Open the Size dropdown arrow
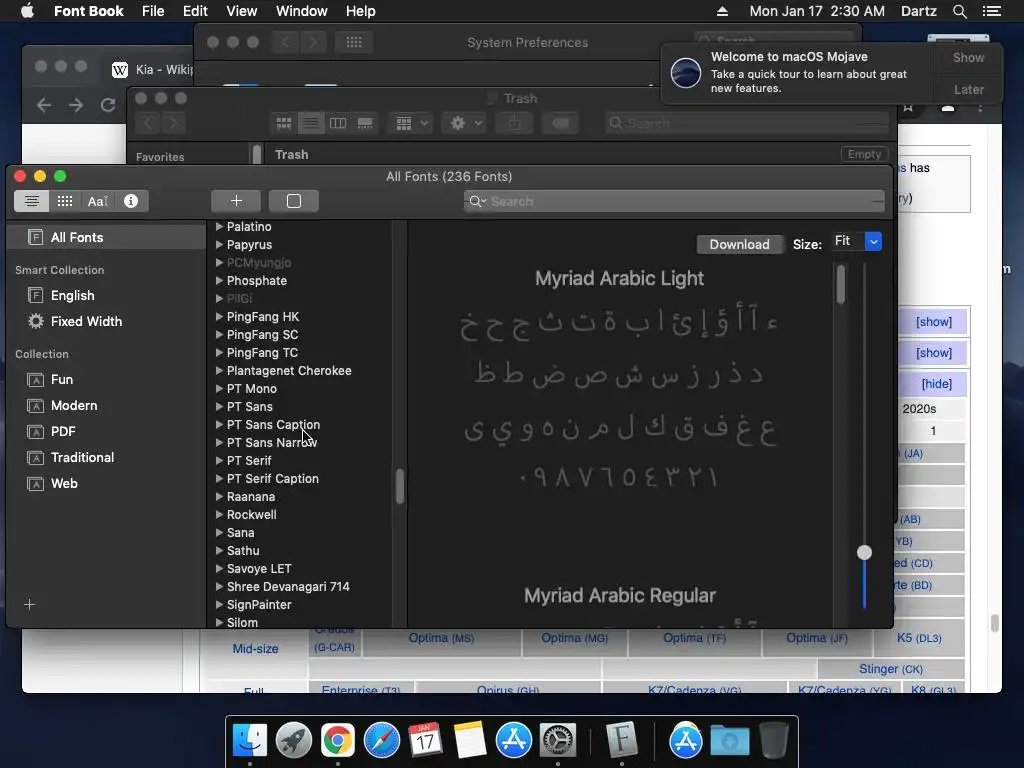This screenshot has height=768, width=1024. pyautogui.click(x=873, y=242)
